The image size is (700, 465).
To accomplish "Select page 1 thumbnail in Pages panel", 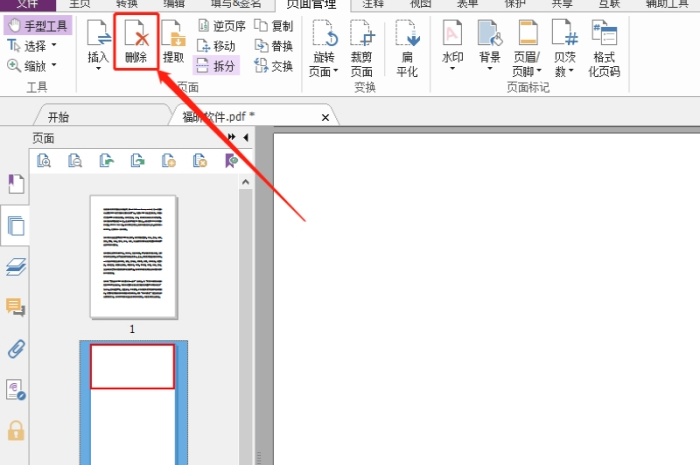I will point(133,257).
